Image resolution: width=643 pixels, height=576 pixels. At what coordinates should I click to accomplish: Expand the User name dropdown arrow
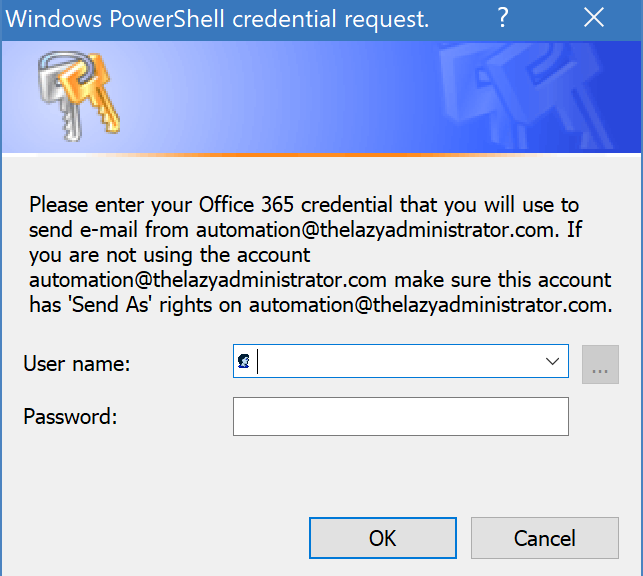pyautogui.click(x=552, y=361)
